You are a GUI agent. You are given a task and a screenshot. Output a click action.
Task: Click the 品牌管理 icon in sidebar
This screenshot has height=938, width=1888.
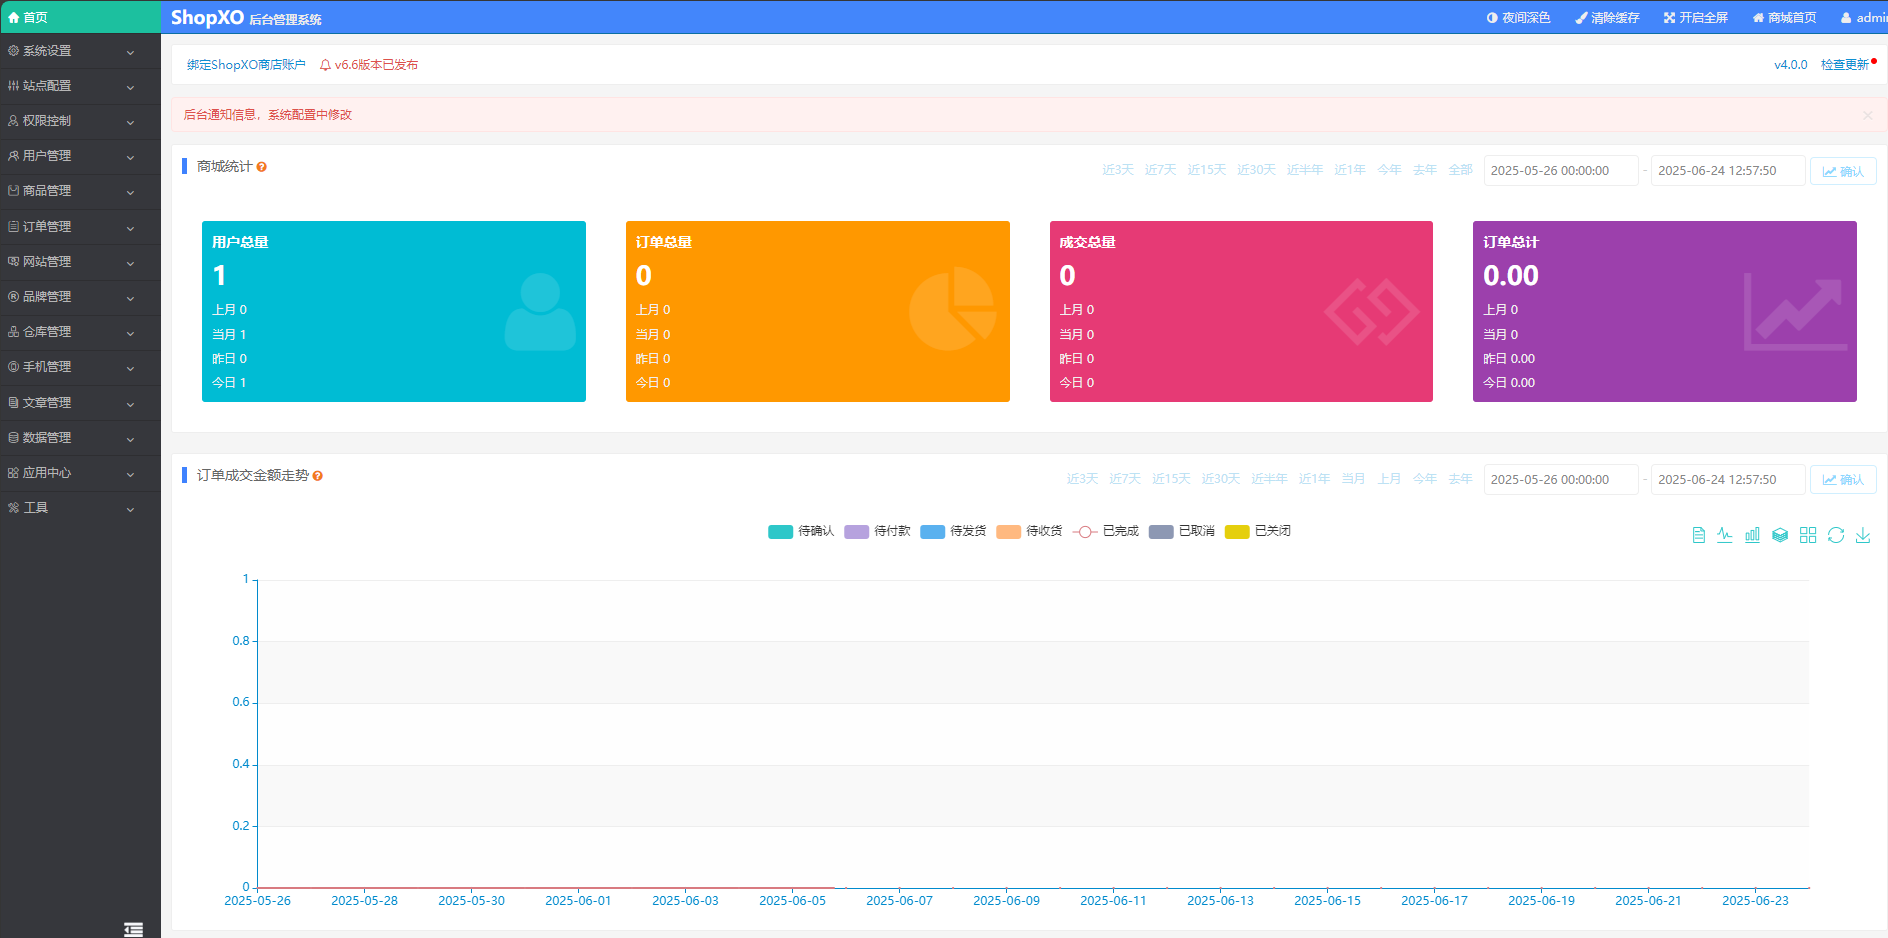click(13, 297)
